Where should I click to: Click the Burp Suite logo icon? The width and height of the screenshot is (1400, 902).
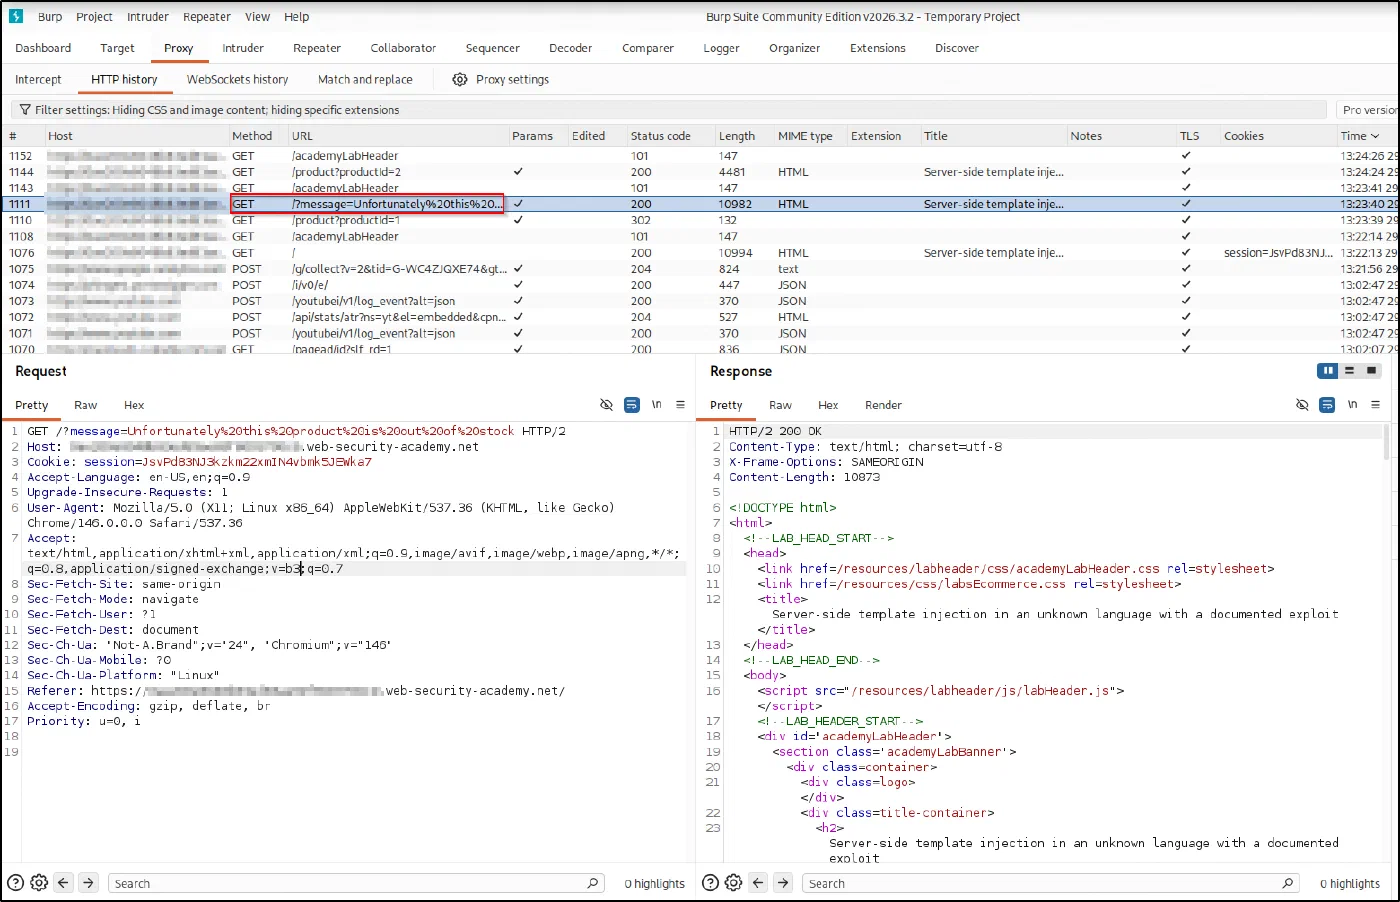16,16
